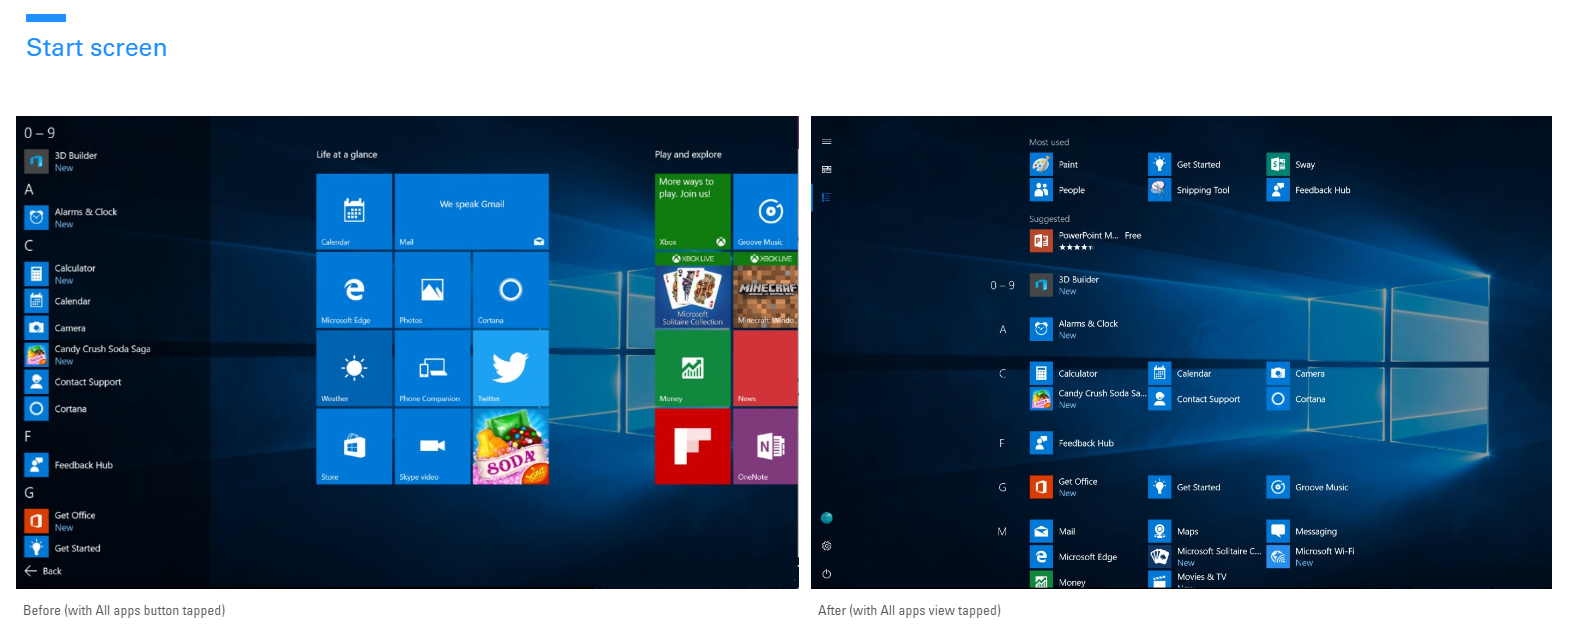Click letter G header in Before app list
The height and width of the screenshot is (633, 1573).
click(29, 492)
